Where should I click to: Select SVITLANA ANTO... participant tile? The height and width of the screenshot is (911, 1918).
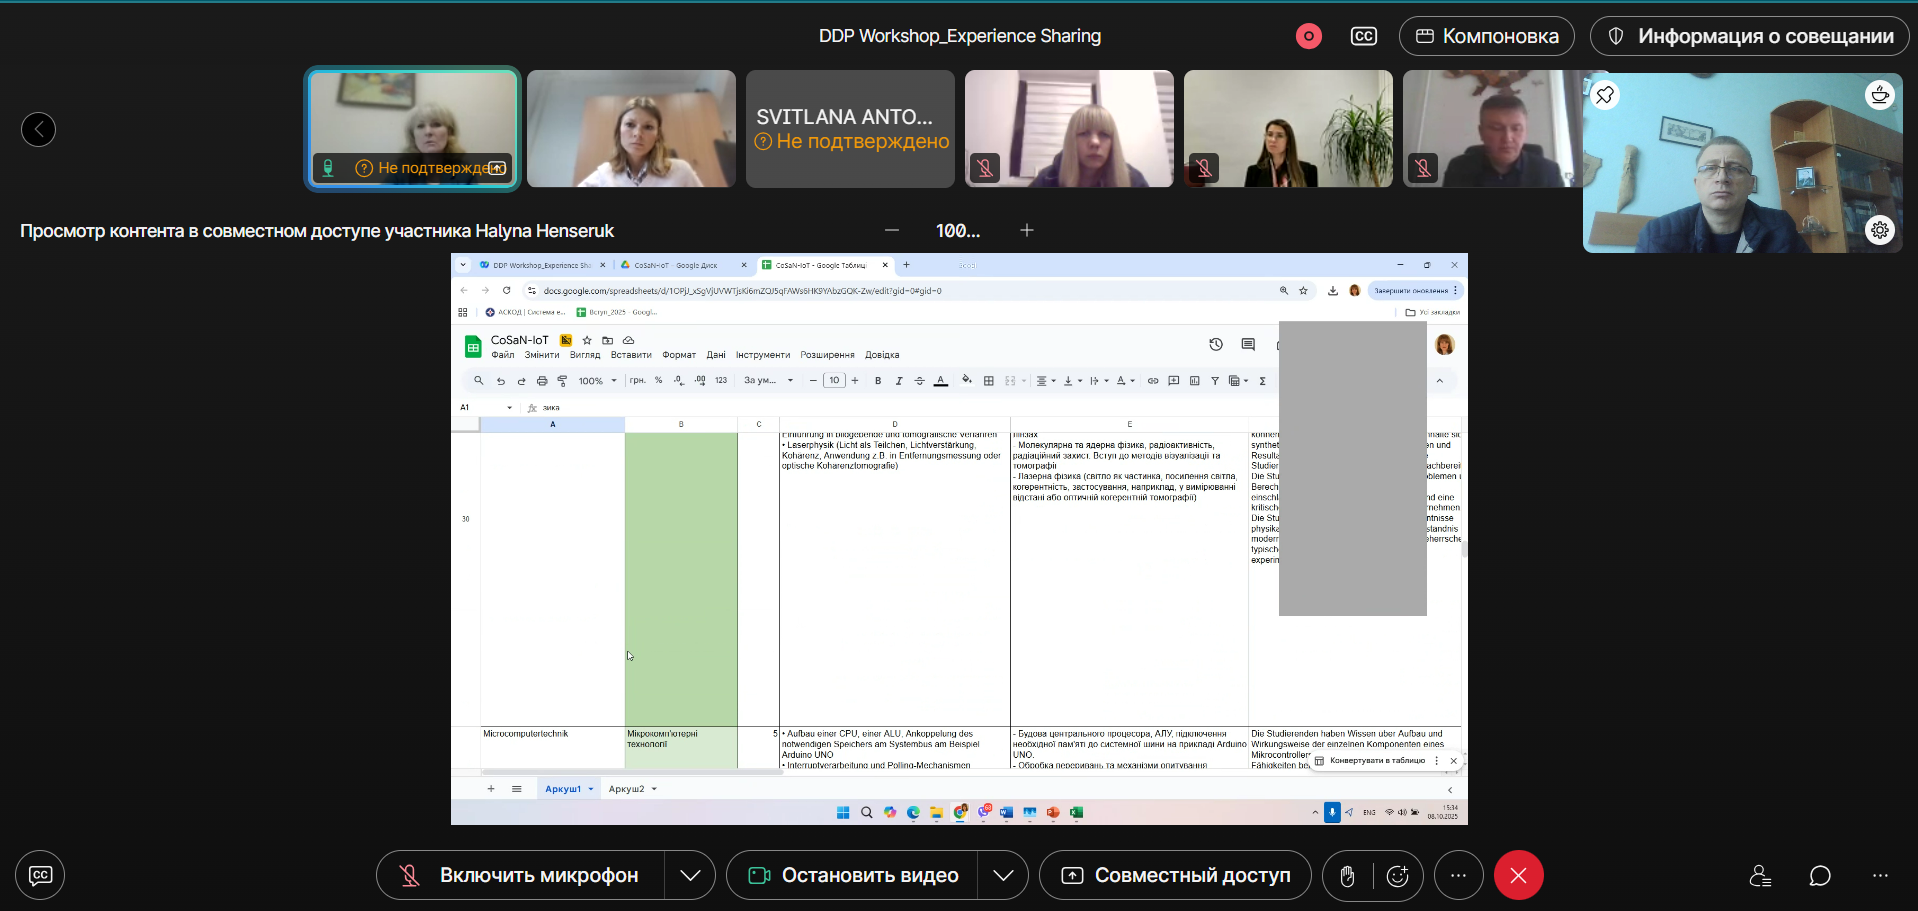coord(850,129)
